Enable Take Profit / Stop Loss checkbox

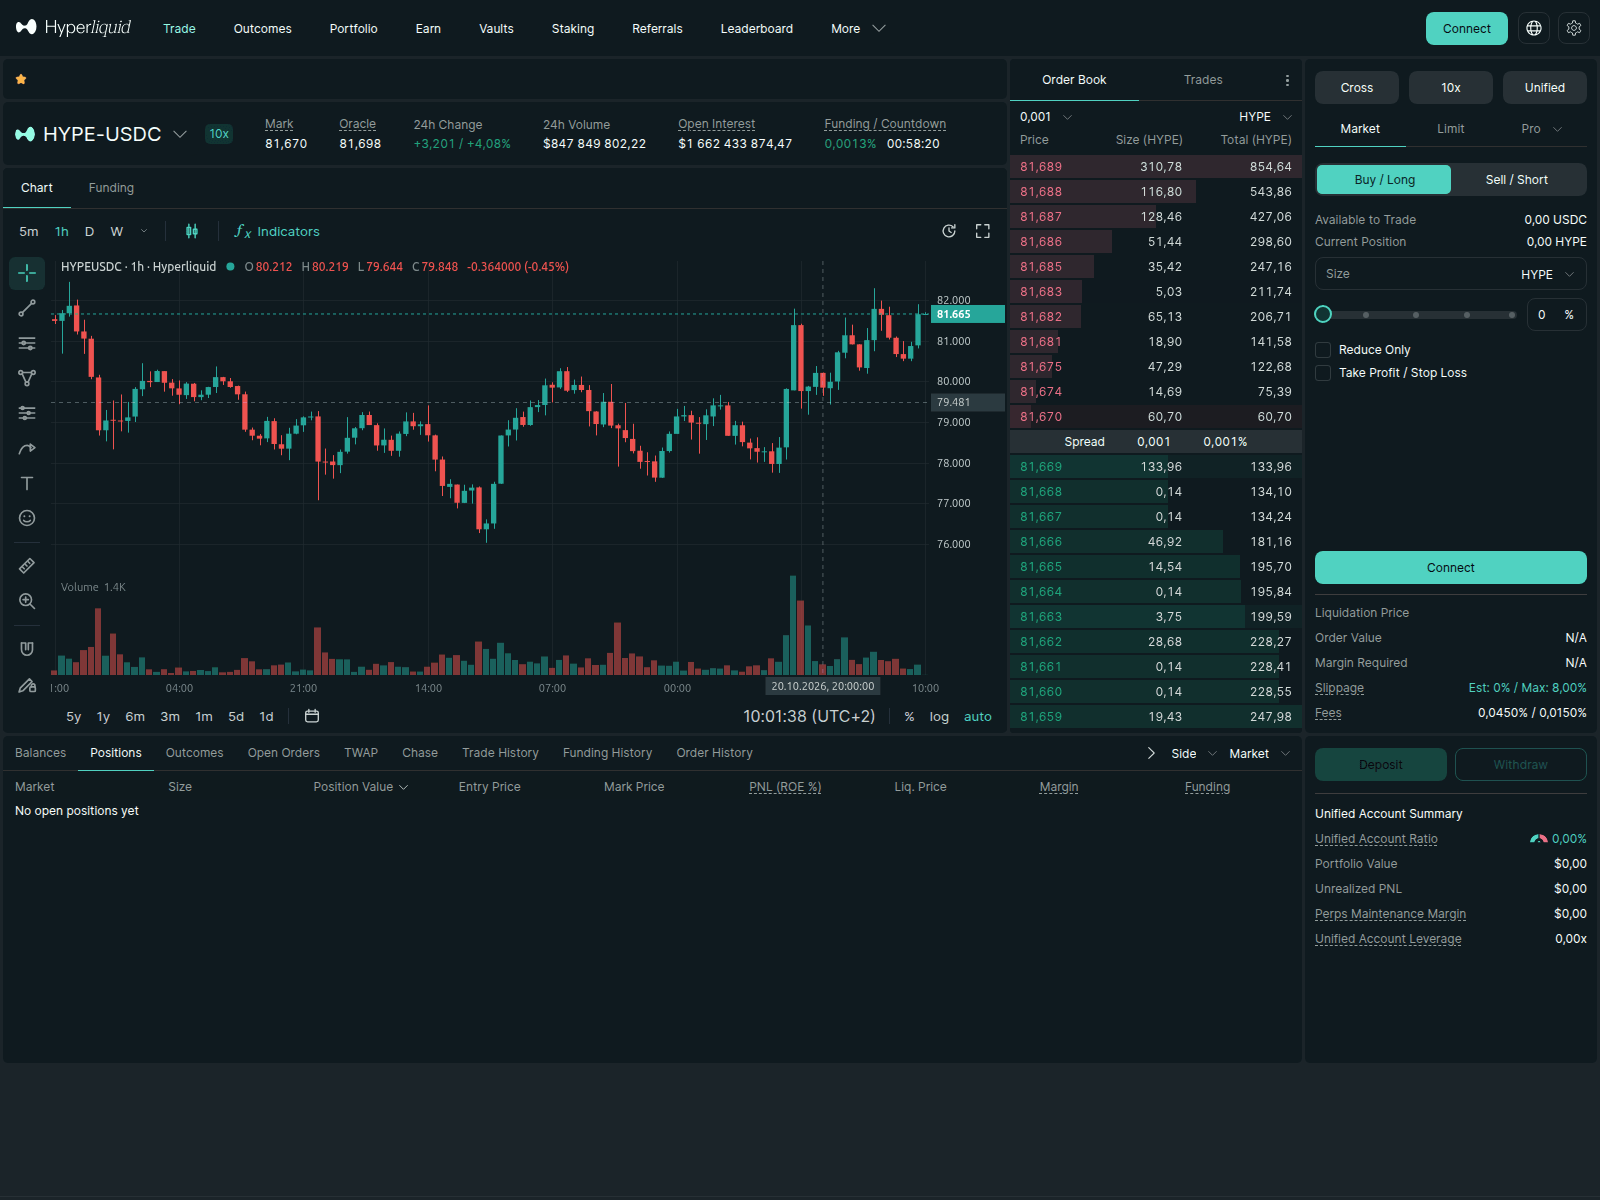(x=1323, y=373)
